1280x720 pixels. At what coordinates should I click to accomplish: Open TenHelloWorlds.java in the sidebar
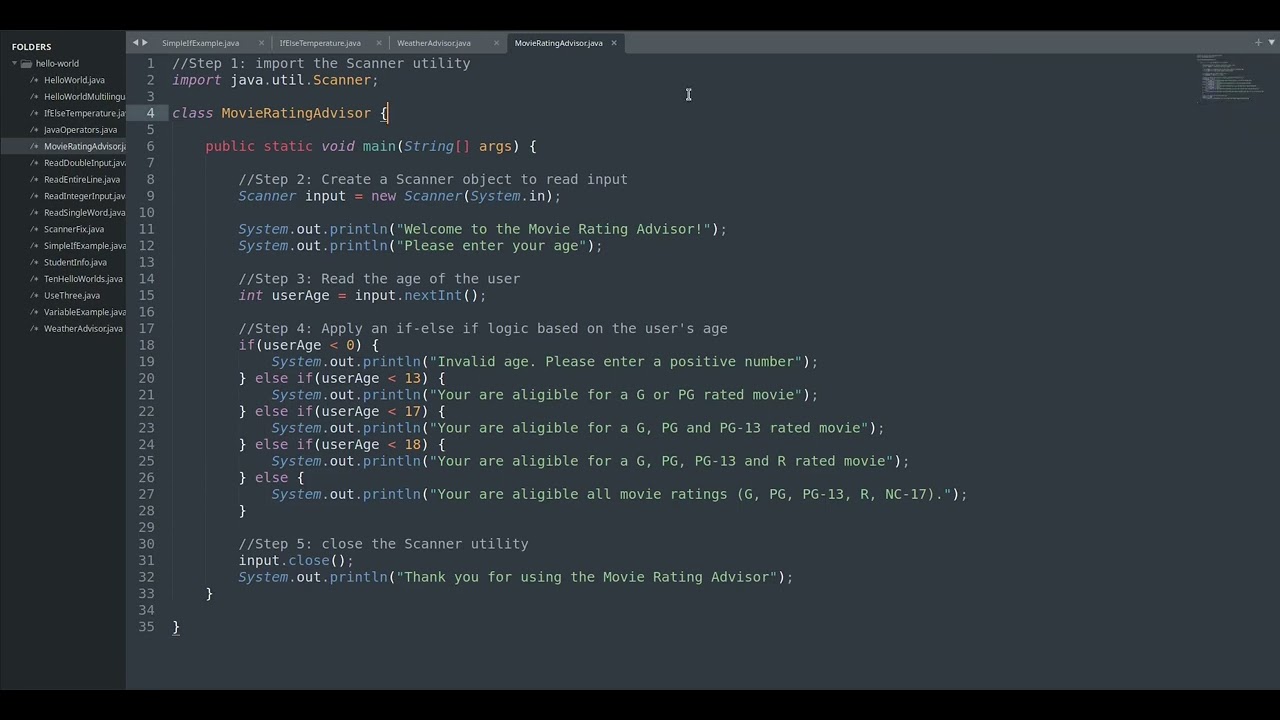pyautogui.click(x=83, y=279)
